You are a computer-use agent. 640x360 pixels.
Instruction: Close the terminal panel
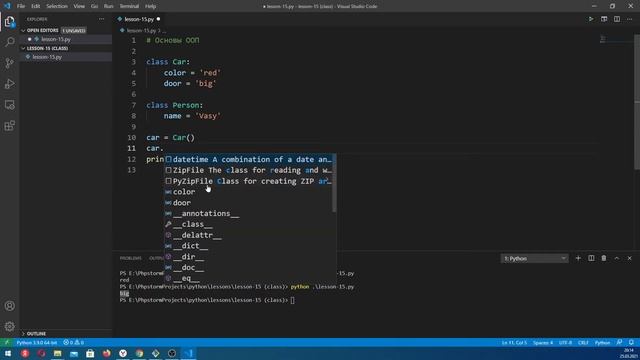tap(629, 258)
